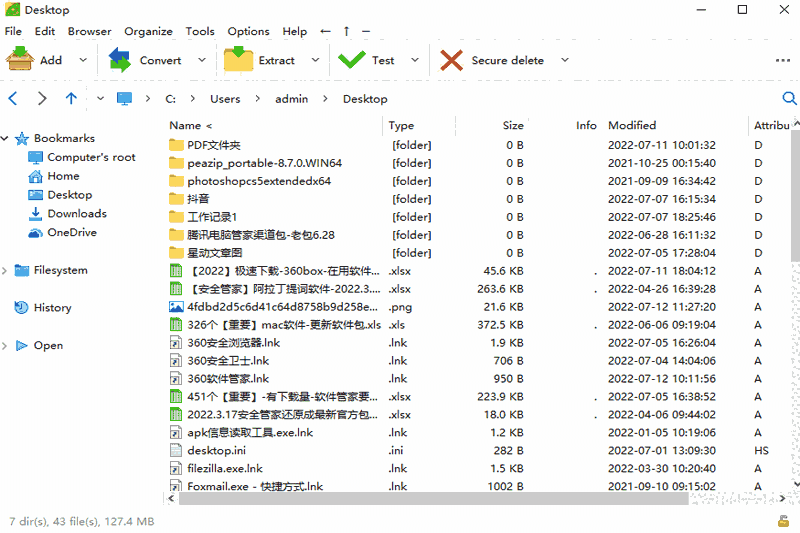
Task: Expand the Filesystem tree node
Action: pyautogui.click(x=5, y=270)
